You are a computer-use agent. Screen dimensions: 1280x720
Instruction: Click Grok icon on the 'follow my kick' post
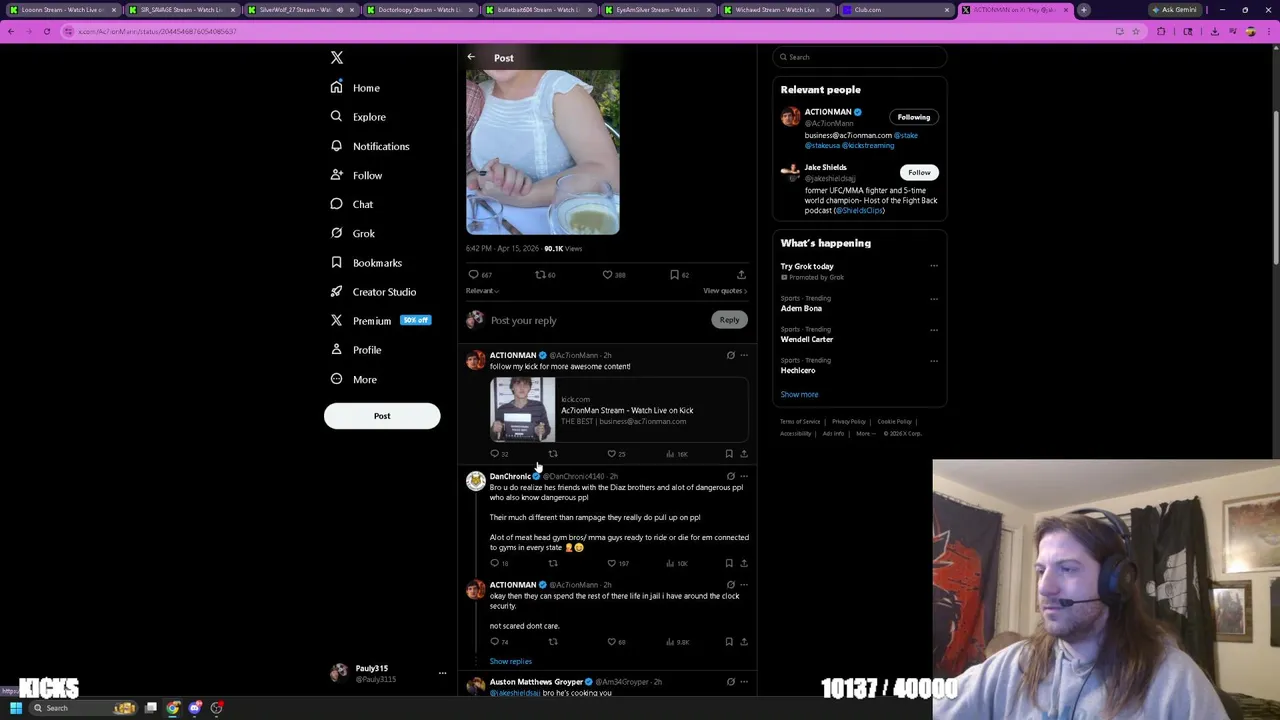730,355
